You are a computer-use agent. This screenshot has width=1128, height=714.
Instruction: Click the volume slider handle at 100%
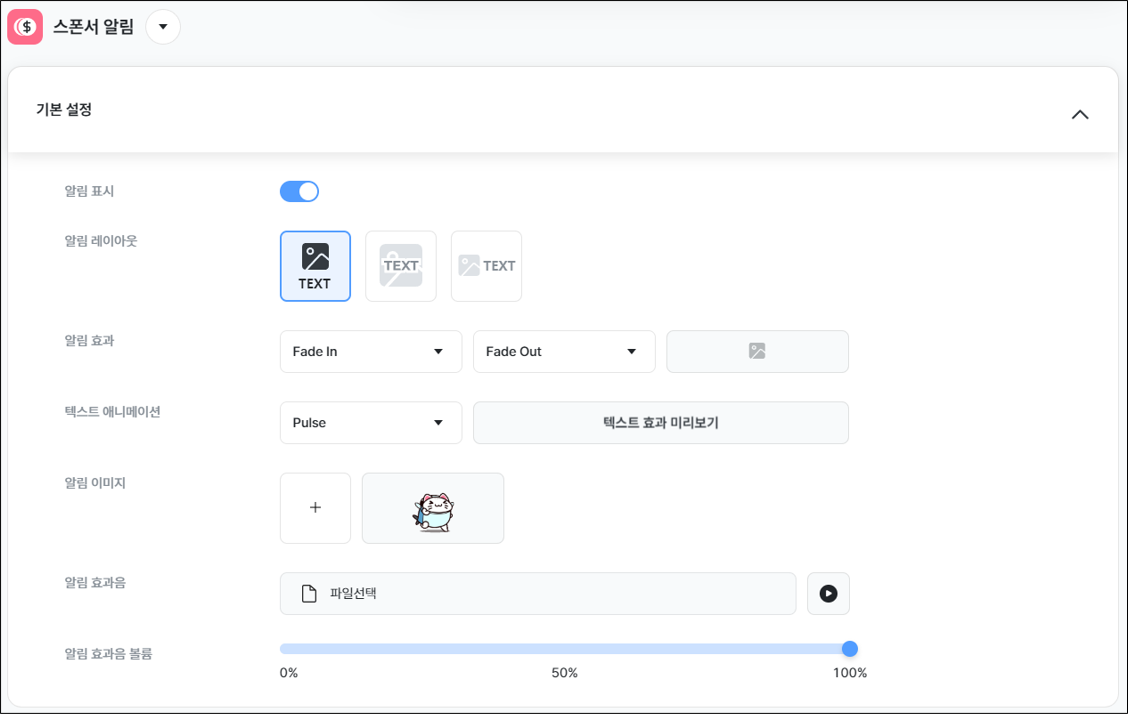[x=850, y=649]
